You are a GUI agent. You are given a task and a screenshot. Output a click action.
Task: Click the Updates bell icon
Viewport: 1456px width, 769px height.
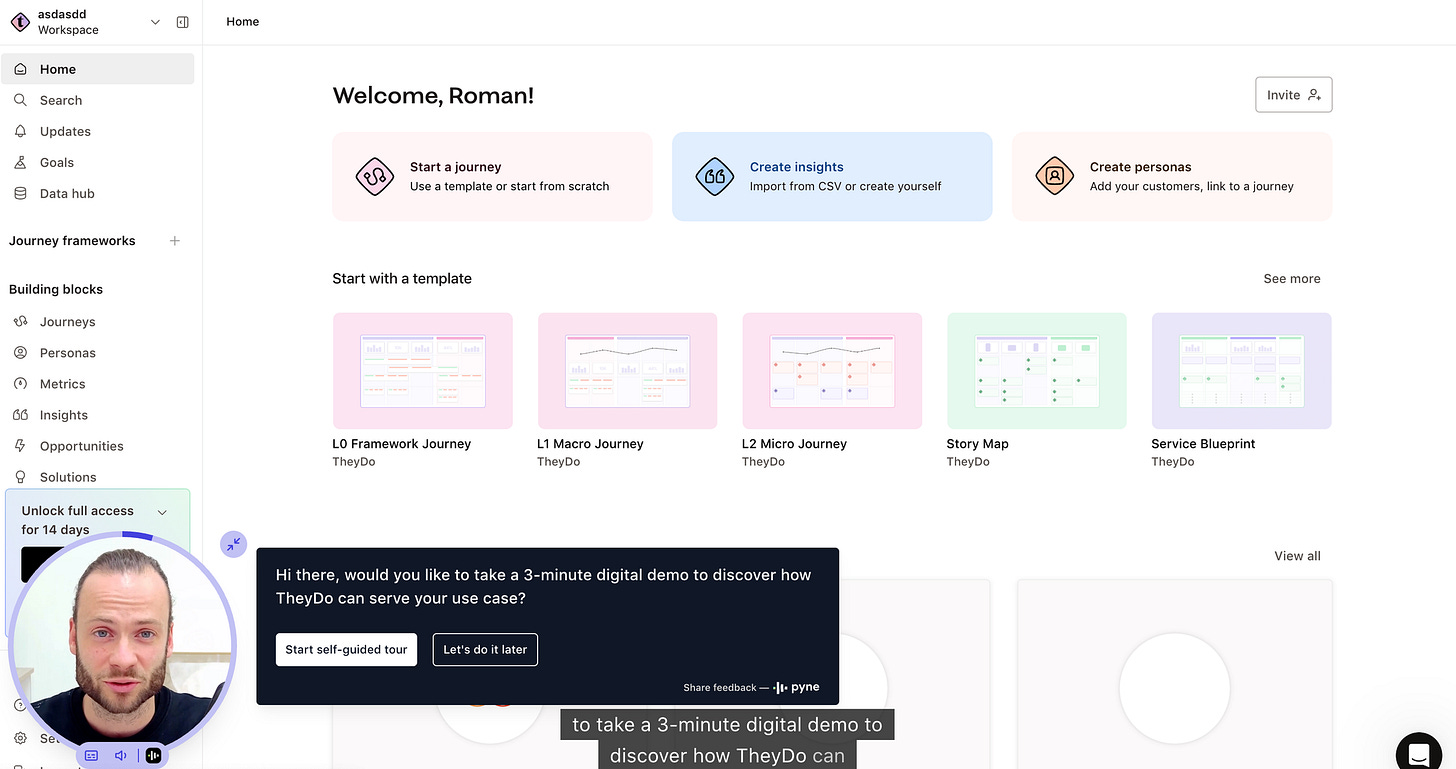tap(20, 131)
